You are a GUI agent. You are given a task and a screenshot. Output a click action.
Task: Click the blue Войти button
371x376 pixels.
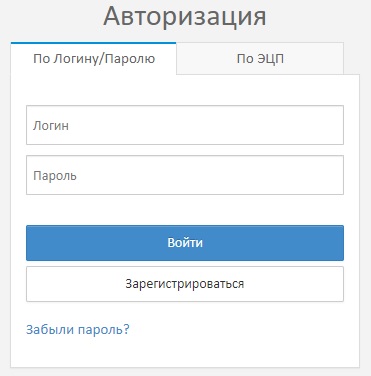pyautogui.click(x=185, y=243)
